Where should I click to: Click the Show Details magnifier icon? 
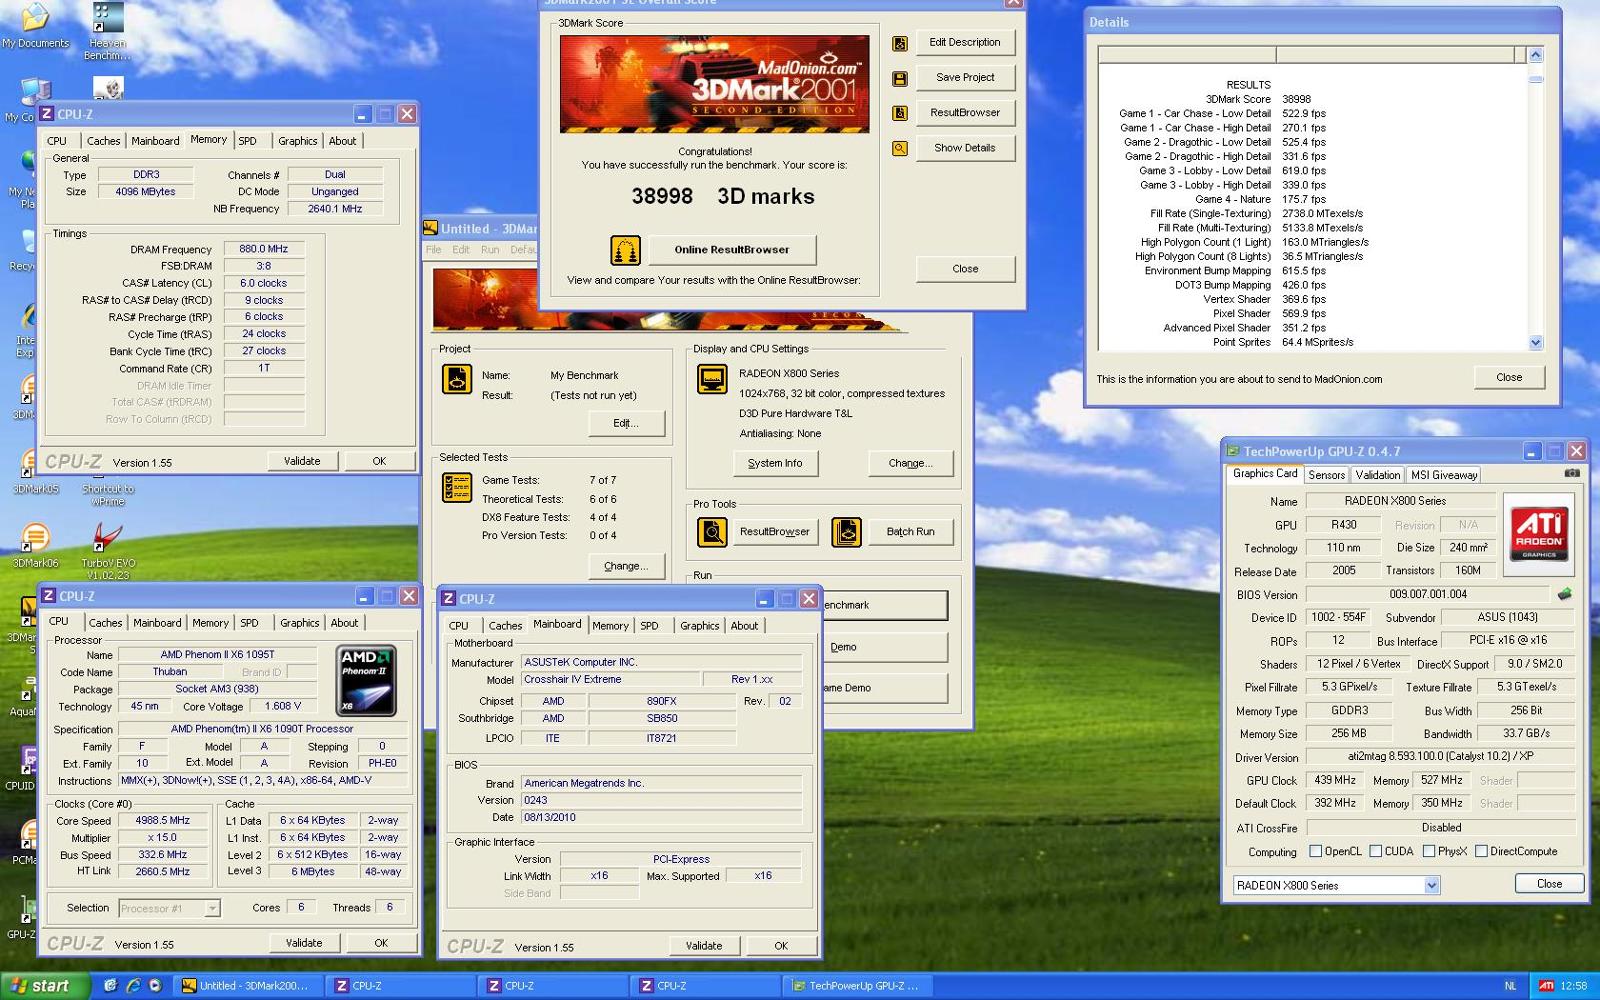(900, 148)
